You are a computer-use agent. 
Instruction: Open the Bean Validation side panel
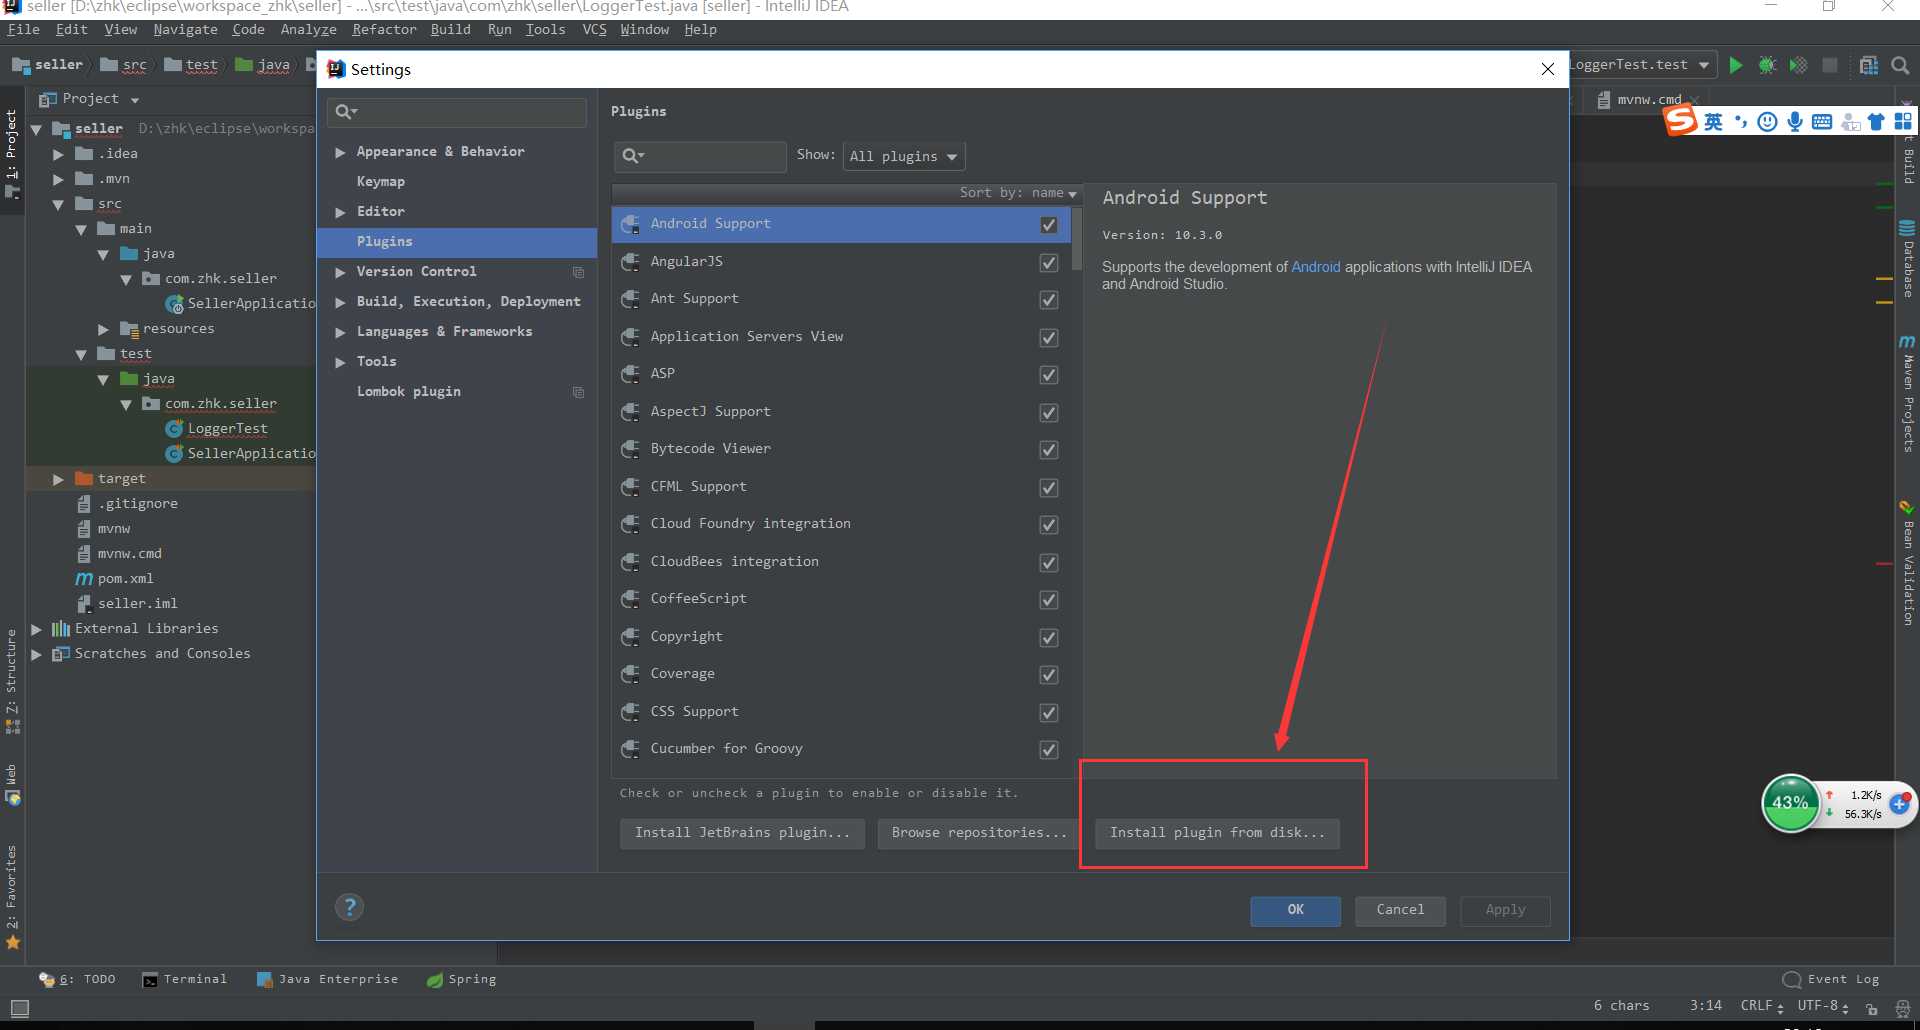point(1907,563)
